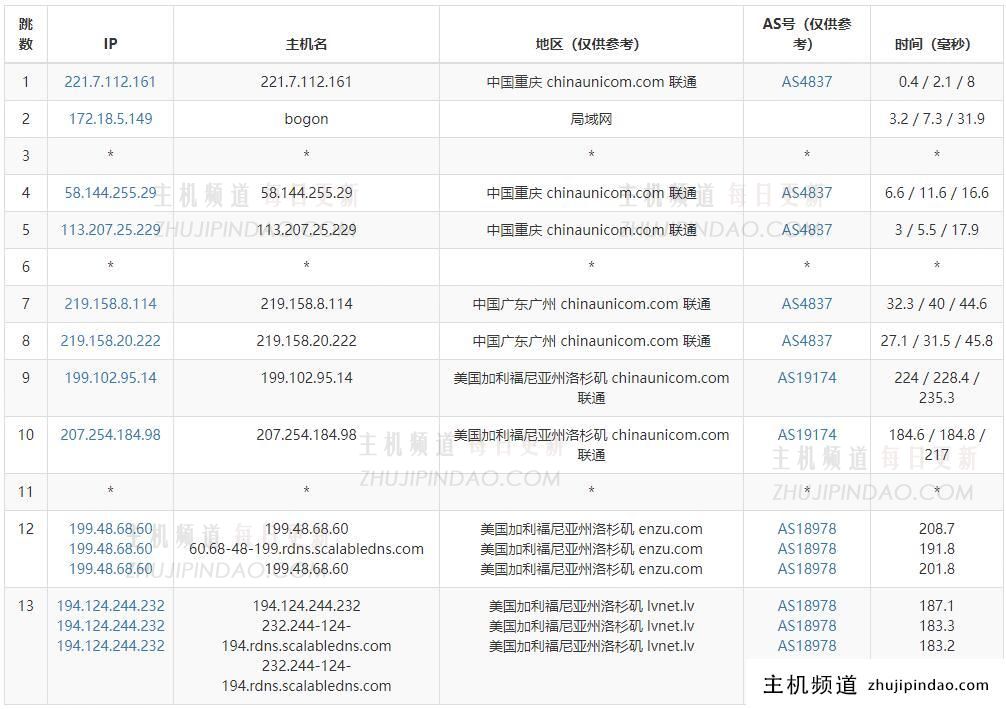The image size is (1006, 709).
Task: Select time value '0.4 / 2.1 / 8'
Action: point(936,82)
